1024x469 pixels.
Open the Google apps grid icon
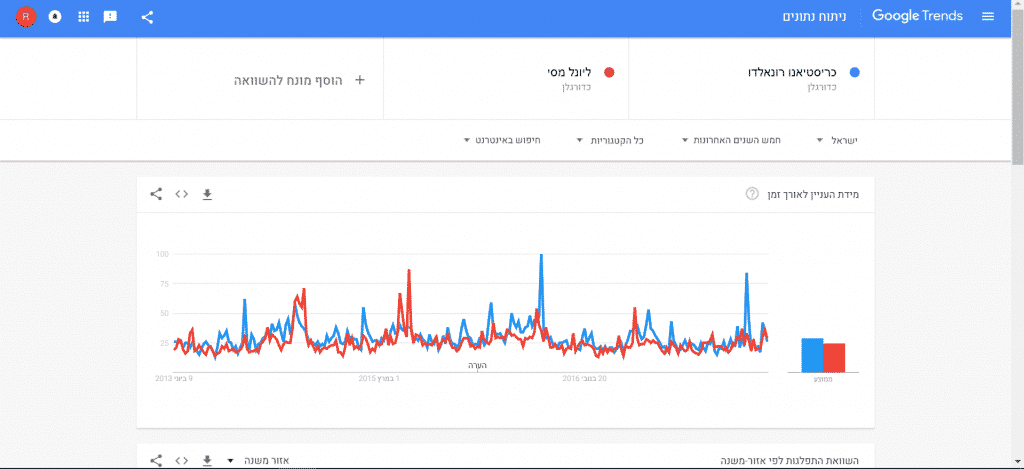[84, 17]
